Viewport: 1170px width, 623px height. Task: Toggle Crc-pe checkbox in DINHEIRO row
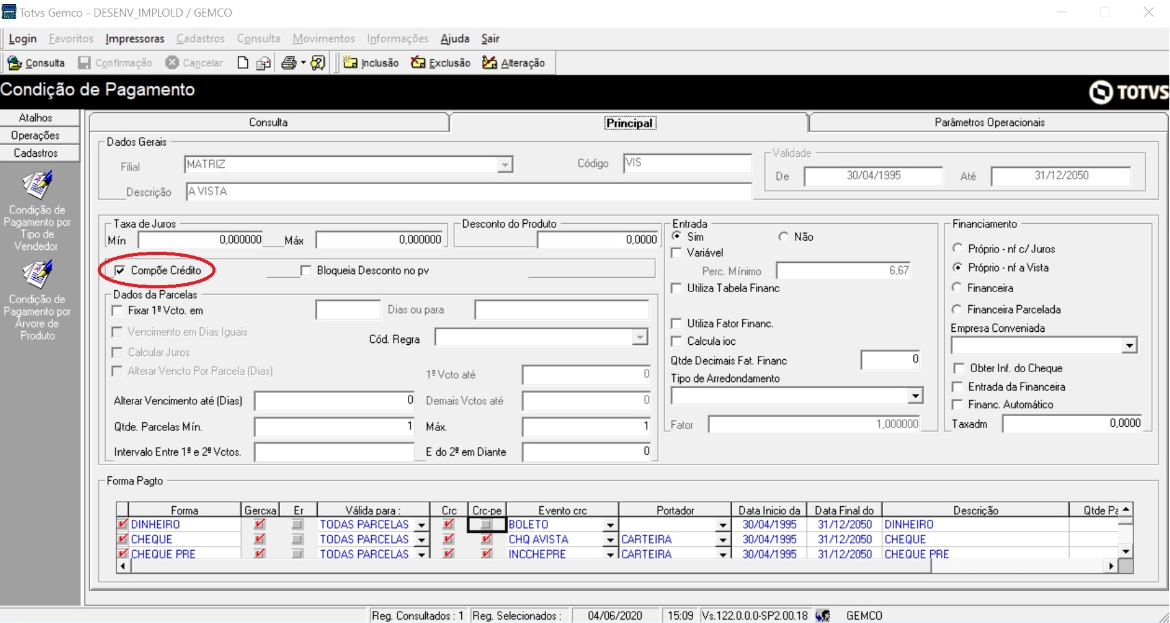[x=487, y=525]
